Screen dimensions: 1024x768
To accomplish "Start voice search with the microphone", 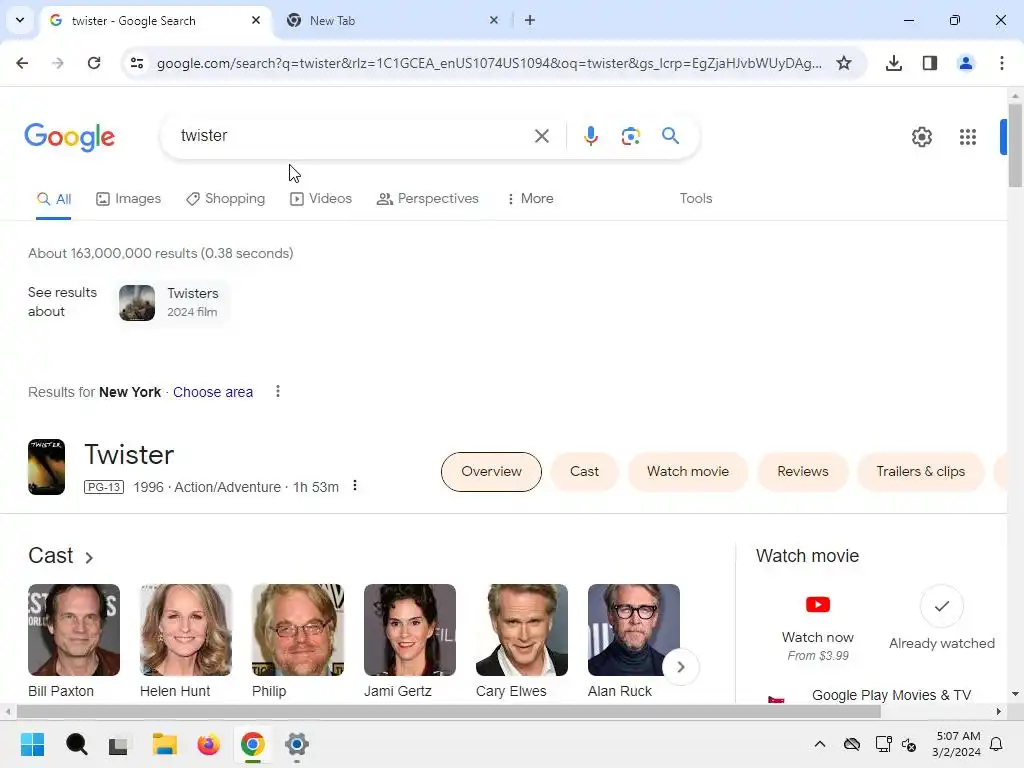I will 591,136.
